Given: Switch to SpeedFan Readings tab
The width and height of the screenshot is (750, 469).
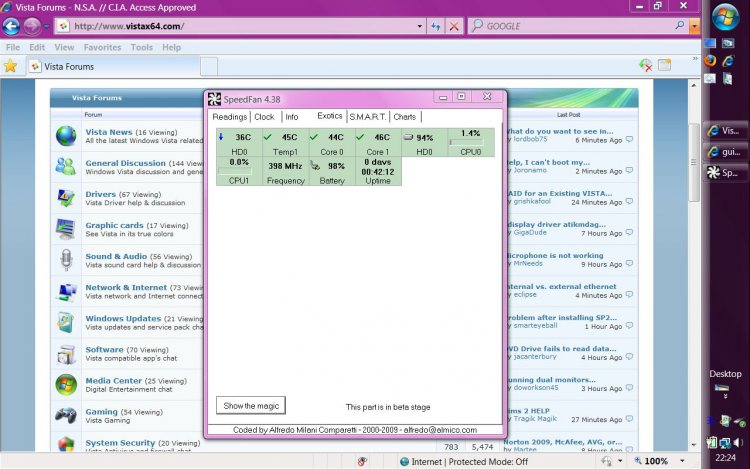Looking at the screenshot, I should [x=230, y=117].
